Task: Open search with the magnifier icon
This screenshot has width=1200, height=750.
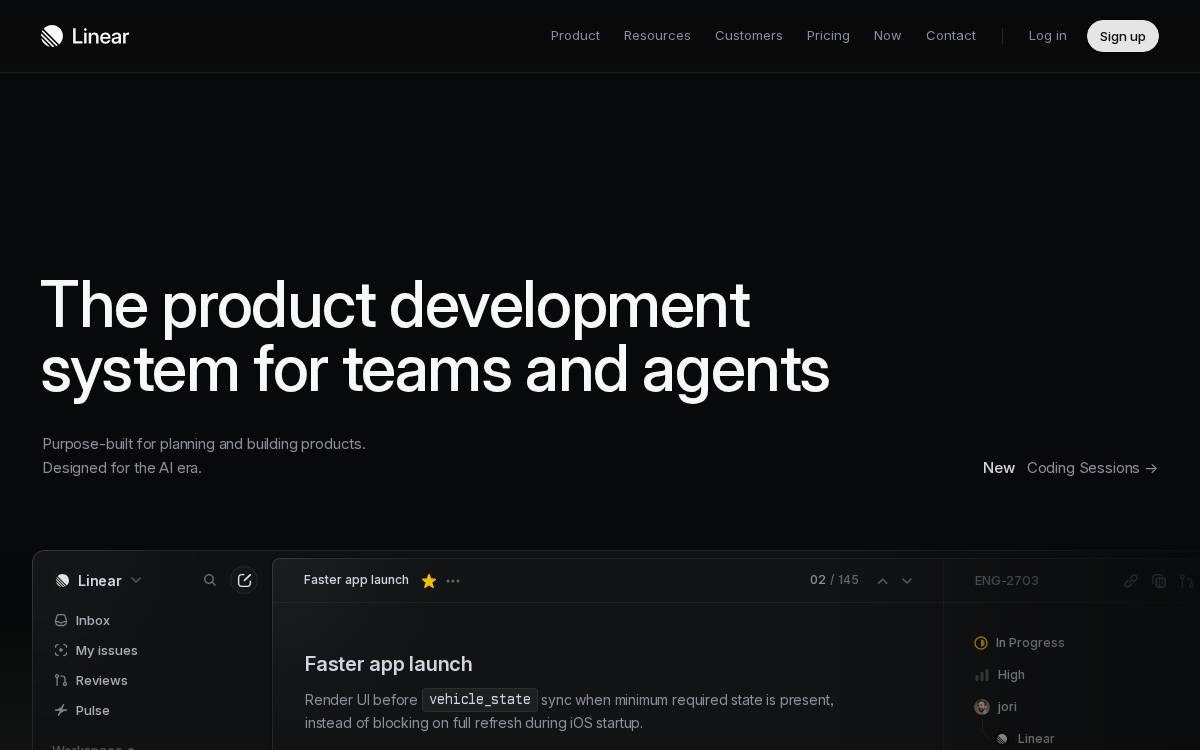Action: 210,580
